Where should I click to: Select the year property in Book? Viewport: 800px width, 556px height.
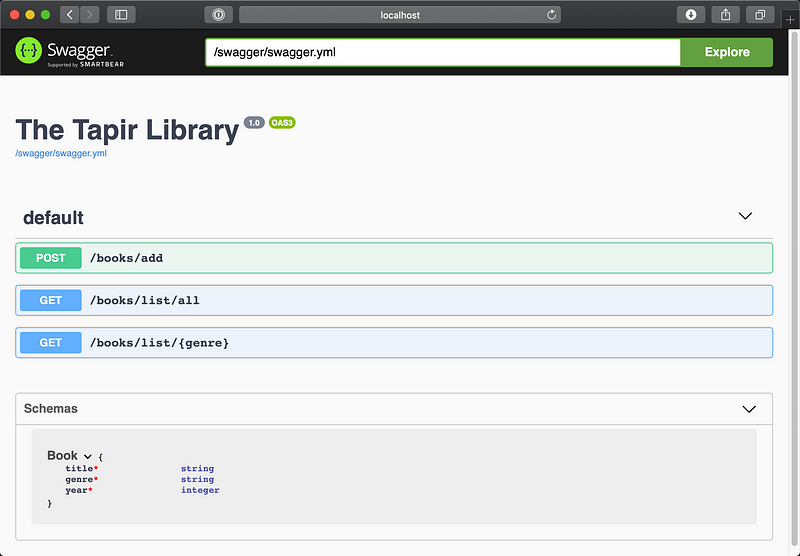(x=79, y=490)
